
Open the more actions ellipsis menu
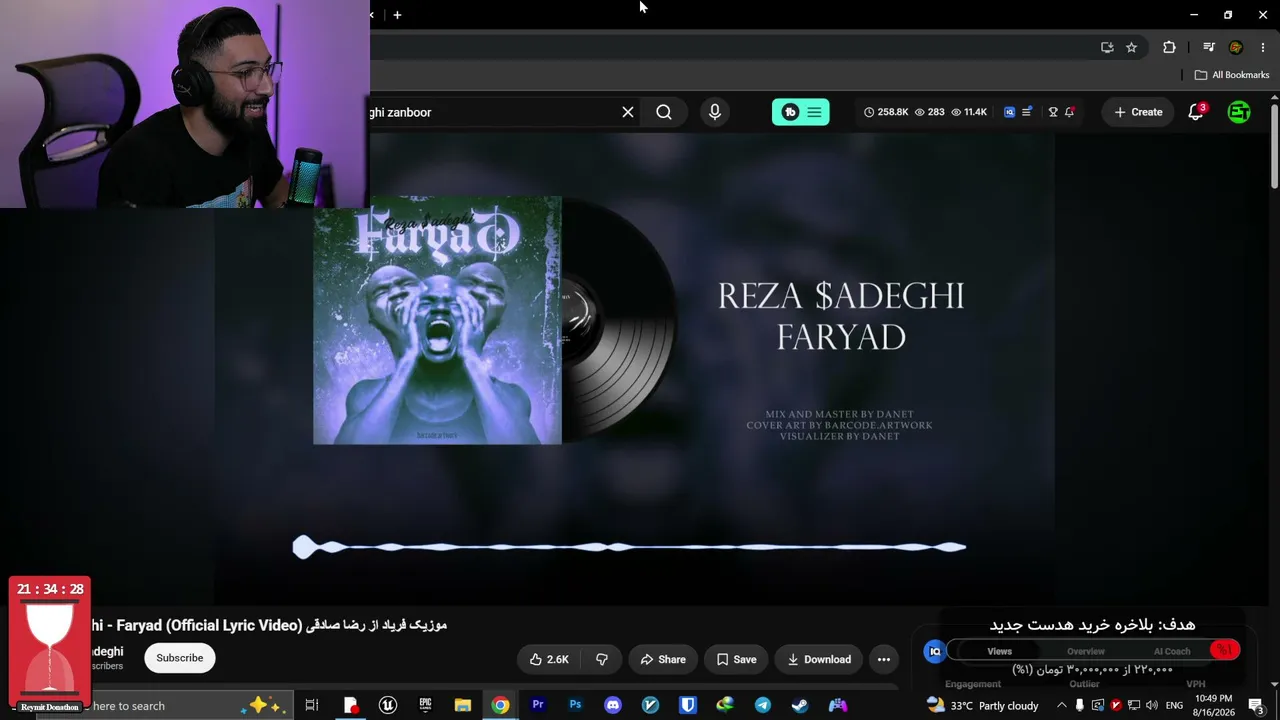[884, 659]
